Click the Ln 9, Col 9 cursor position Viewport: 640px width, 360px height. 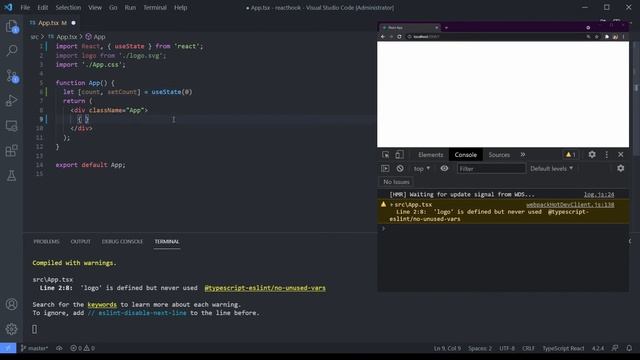click(447, 348)
